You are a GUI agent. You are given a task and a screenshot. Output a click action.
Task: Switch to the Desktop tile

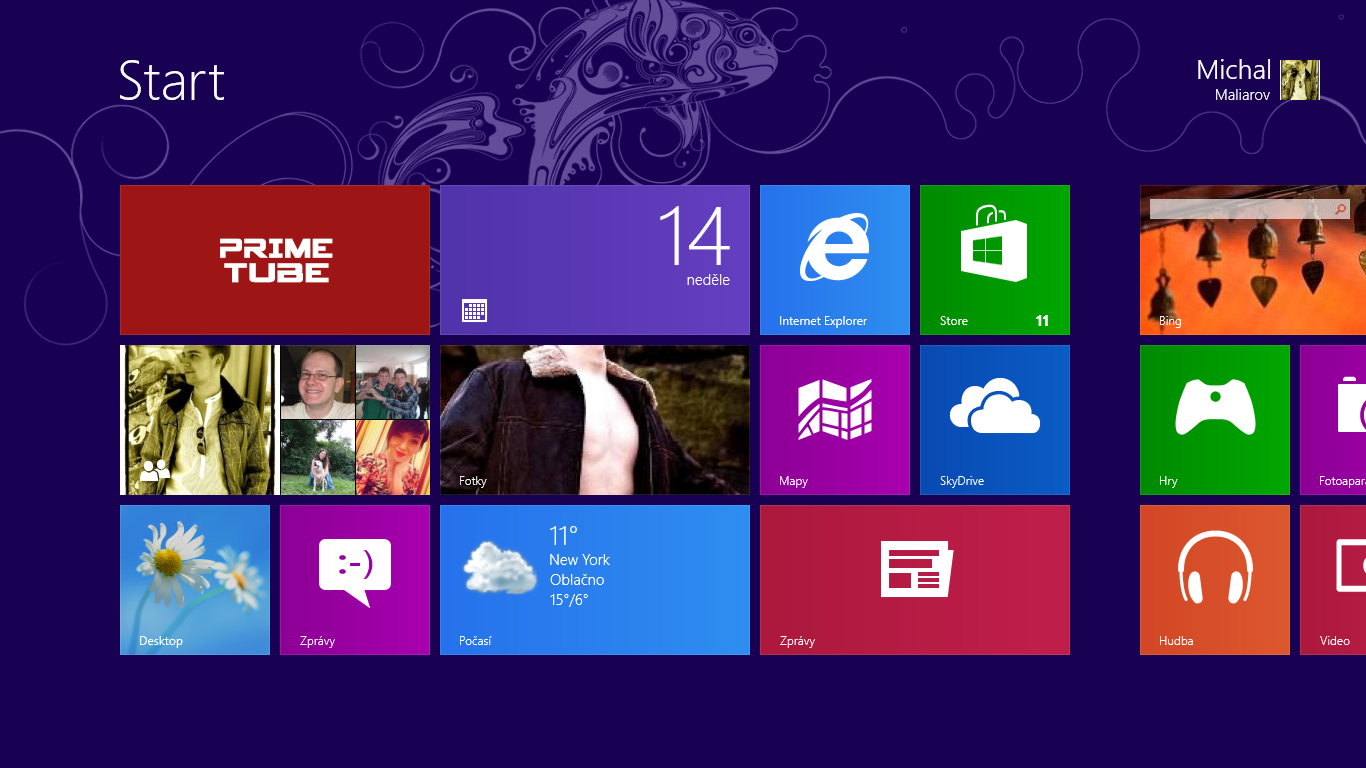195,580
